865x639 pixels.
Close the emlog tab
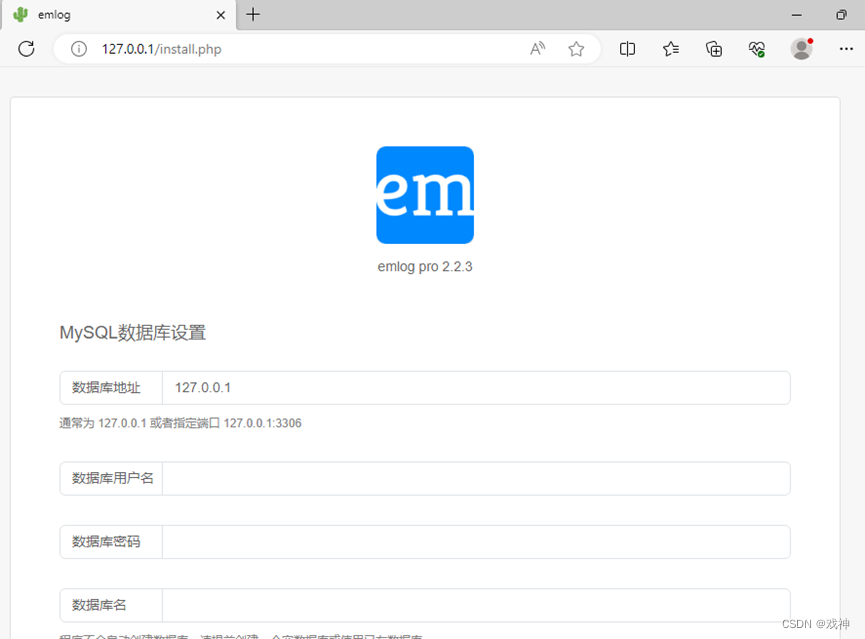pyautogui.click(x=220, y=15)
